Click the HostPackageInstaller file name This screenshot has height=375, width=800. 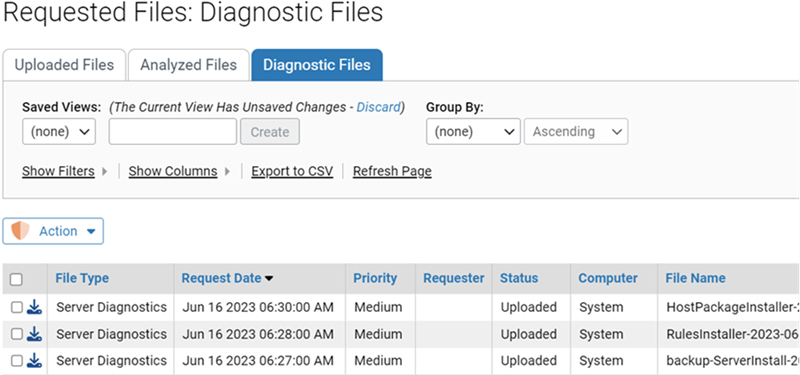coord(732,307)
